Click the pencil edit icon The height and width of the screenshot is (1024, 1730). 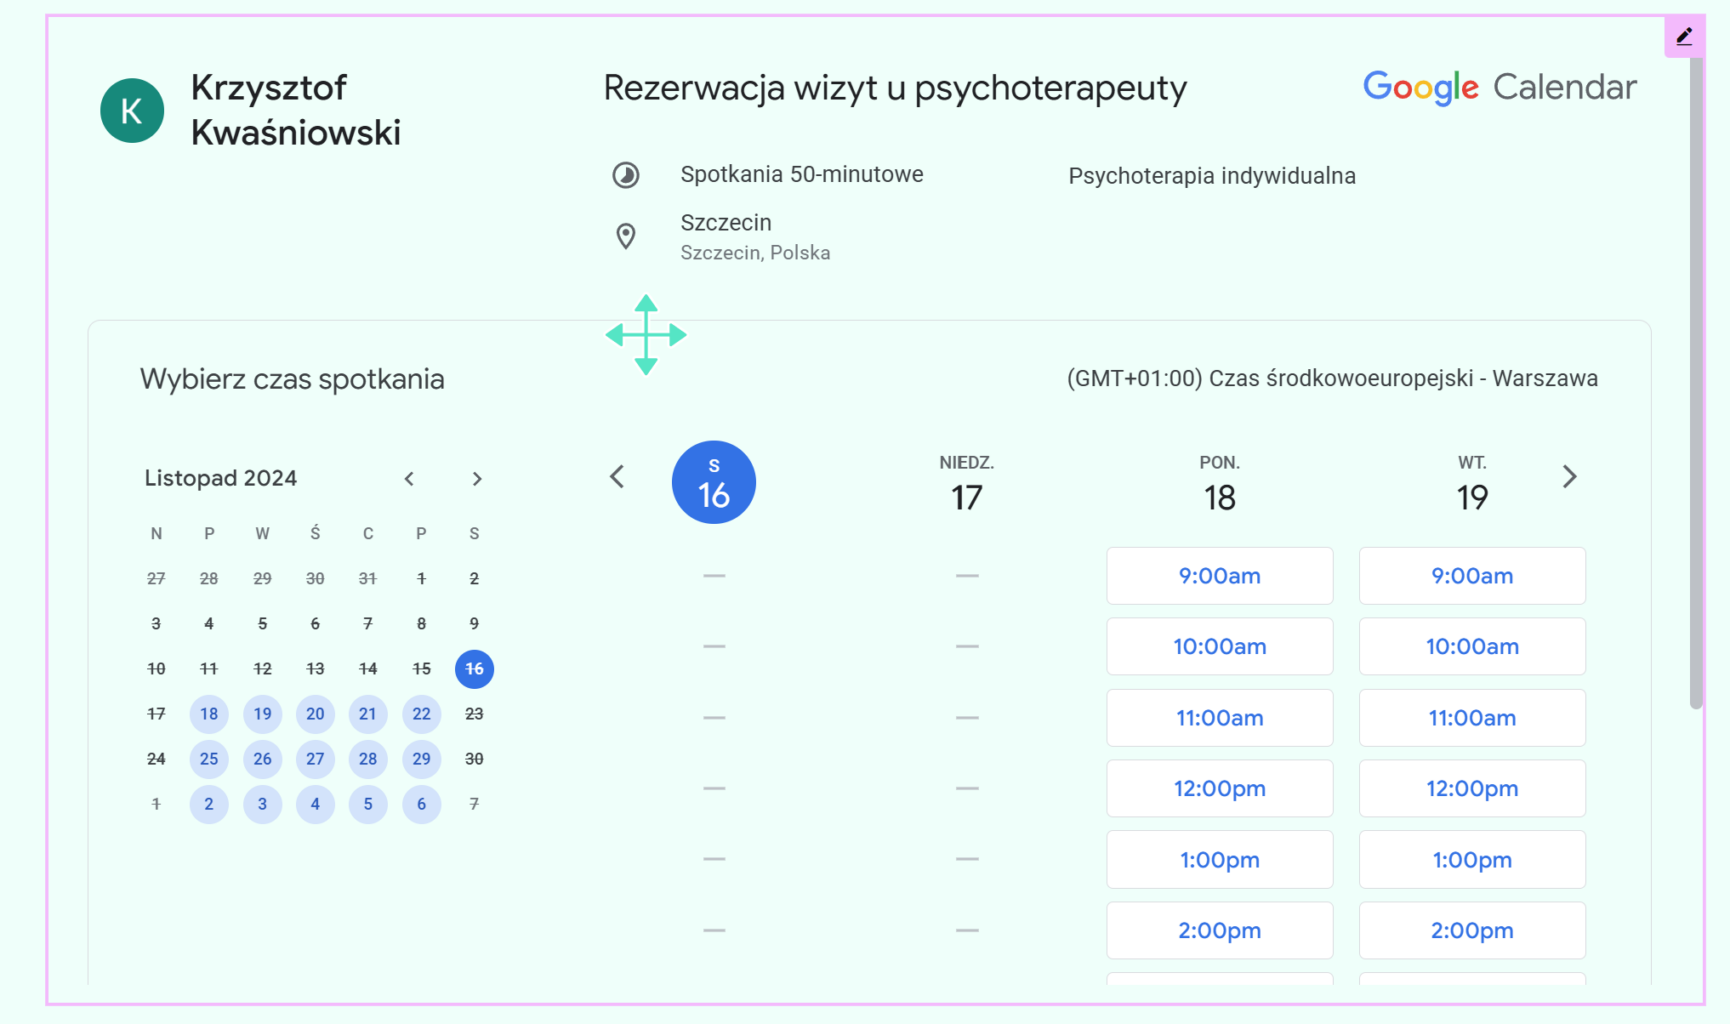(x=1685, y=37)
